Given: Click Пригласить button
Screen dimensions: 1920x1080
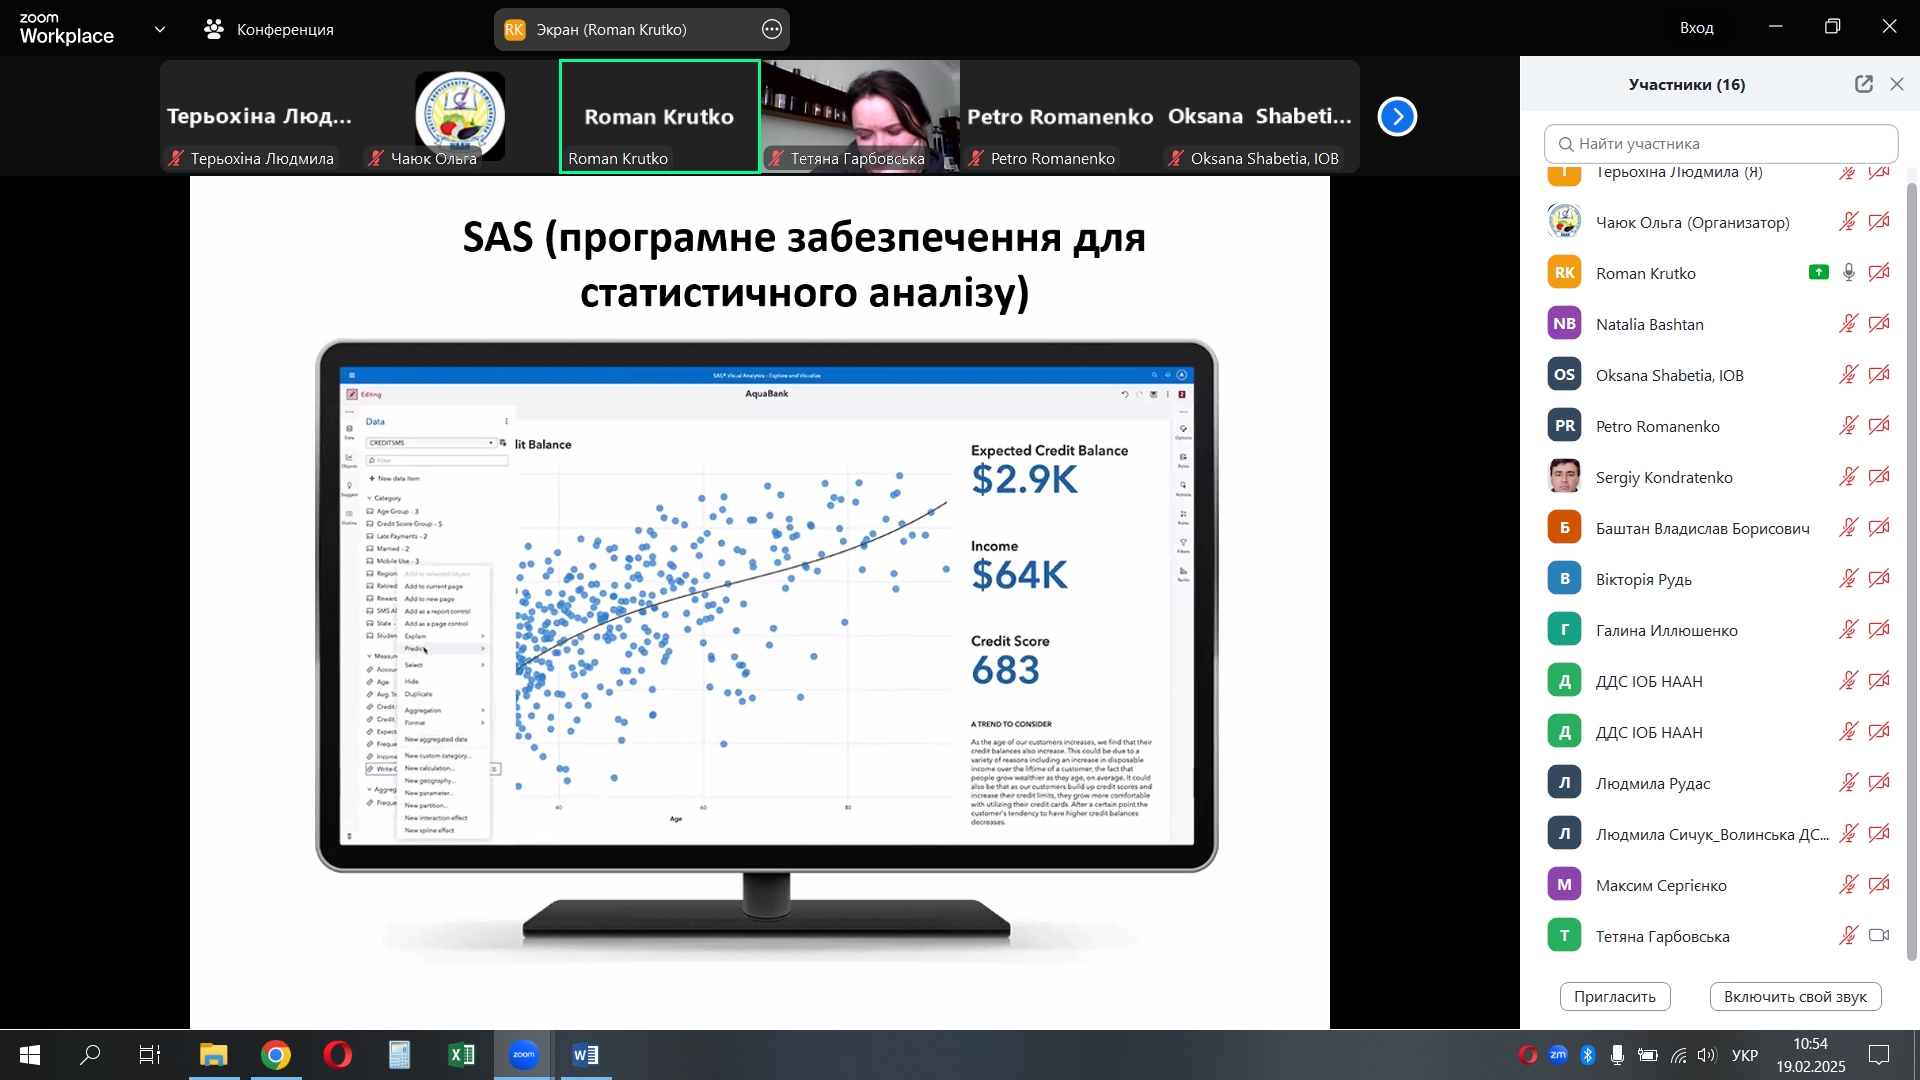Looking at the screenshot, I should click(1615, 997).
